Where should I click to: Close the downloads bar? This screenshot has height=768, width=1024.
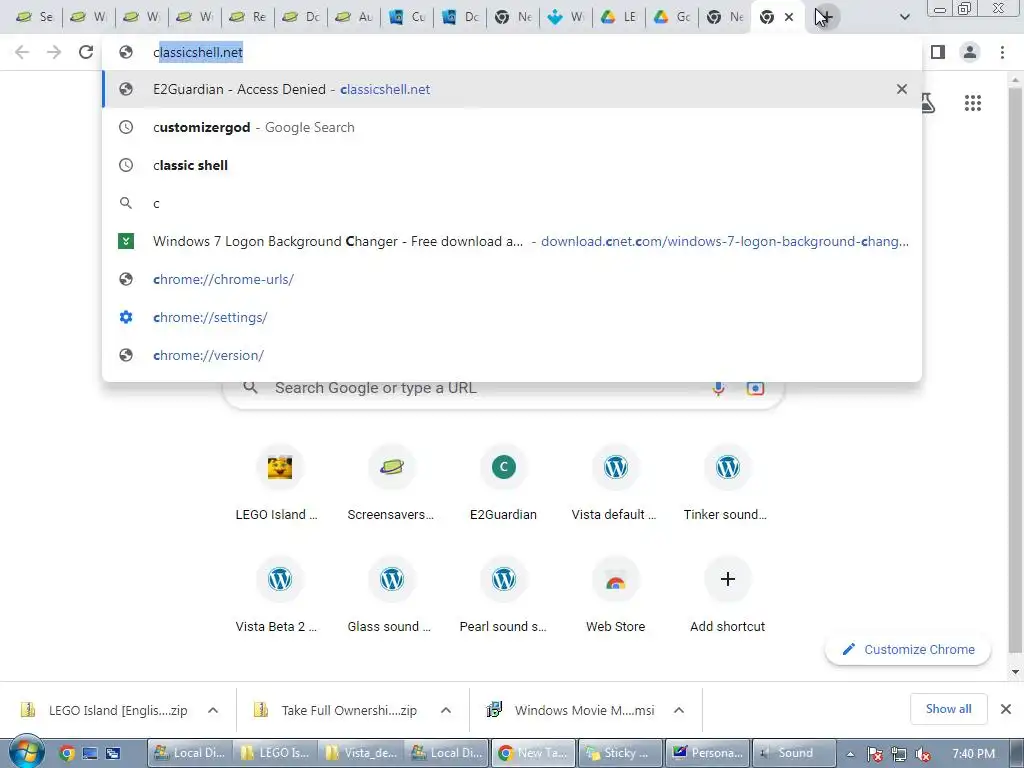[x=1006, y=709]
